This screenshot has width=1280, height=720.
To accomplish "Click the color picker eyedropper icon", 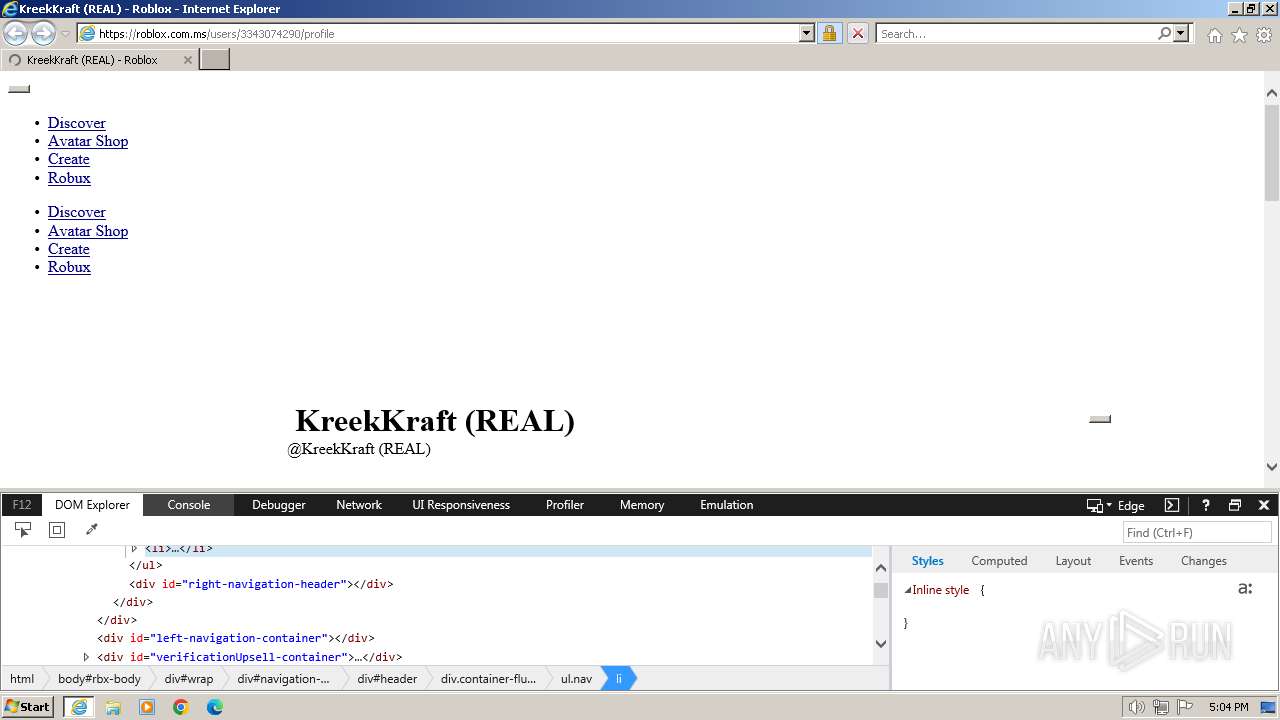I will (x=91, y=530).
